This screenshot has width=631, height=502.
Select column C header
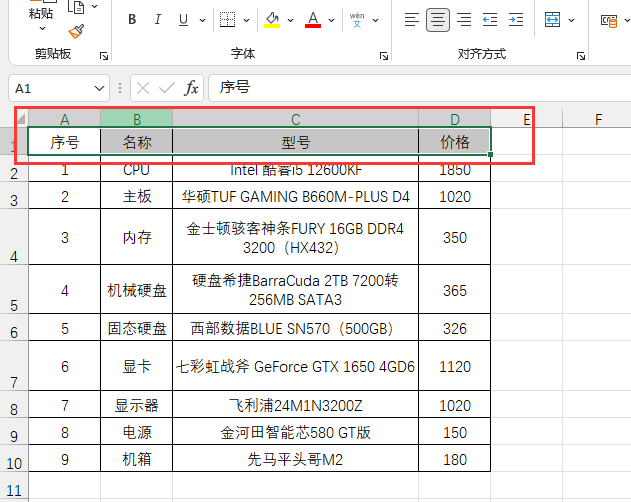point(295,119)
